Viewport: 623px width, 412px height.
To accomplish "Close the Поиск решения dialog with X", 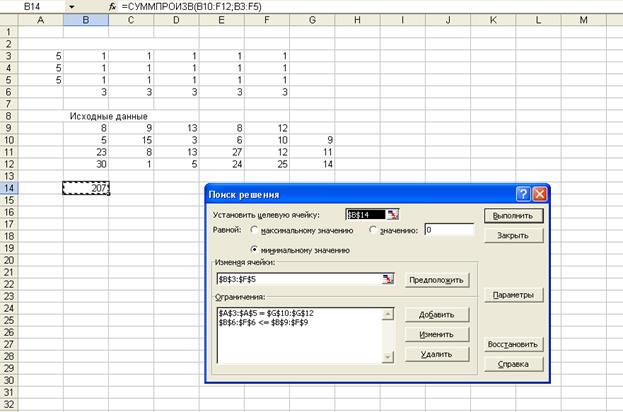I will coord(540,194).
